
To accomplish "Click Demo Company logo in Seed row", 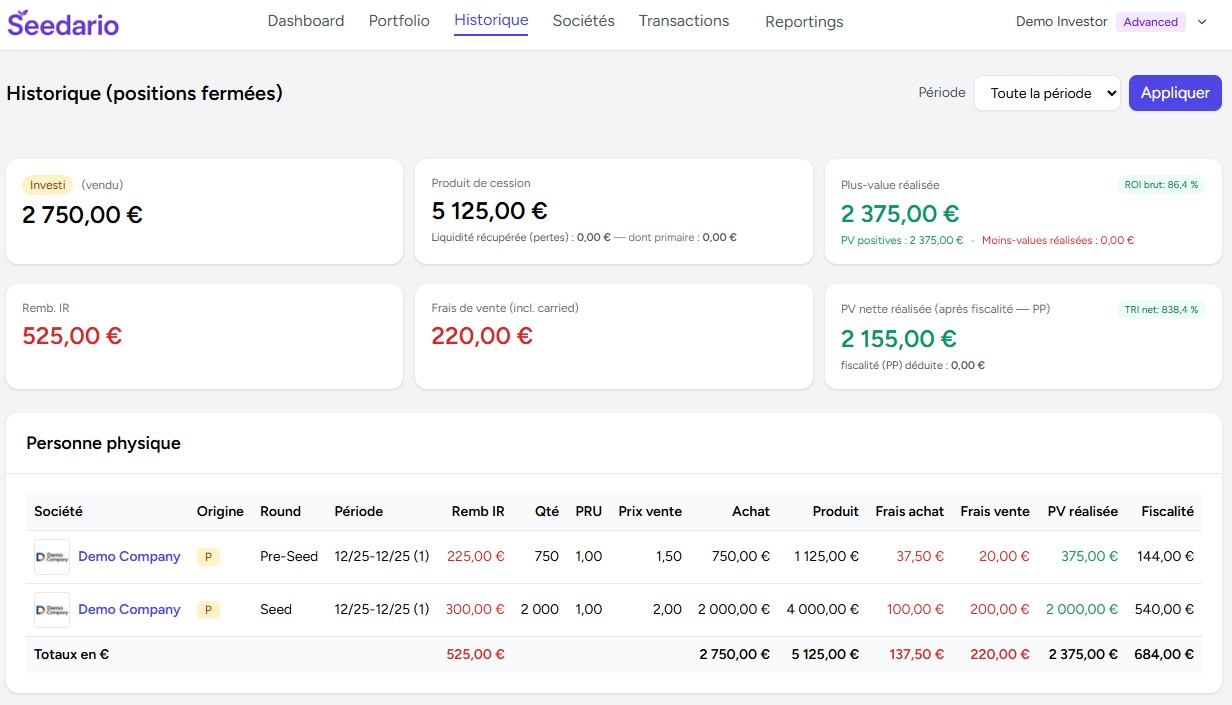I will [52, 610].
